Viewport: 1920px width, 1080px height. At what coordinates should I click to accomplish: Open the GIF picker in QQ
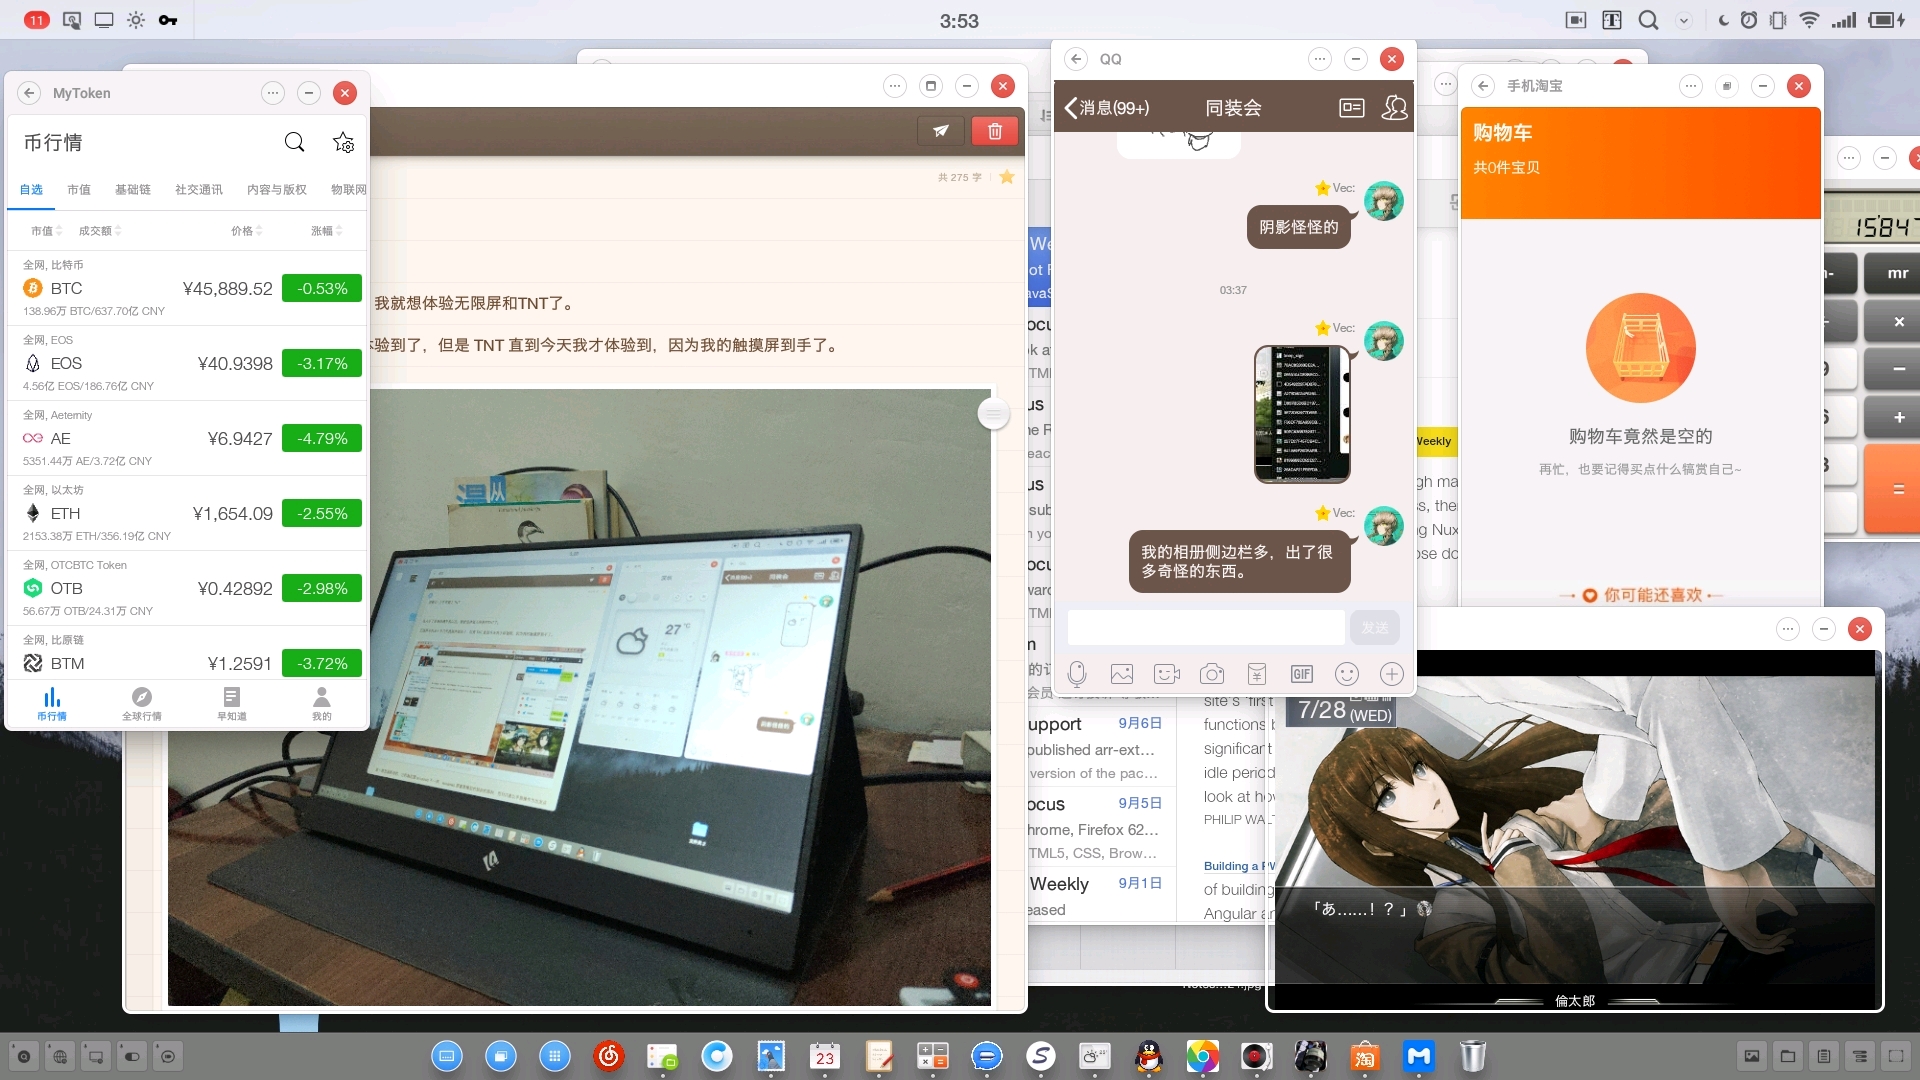click(x=1302, y=674)
